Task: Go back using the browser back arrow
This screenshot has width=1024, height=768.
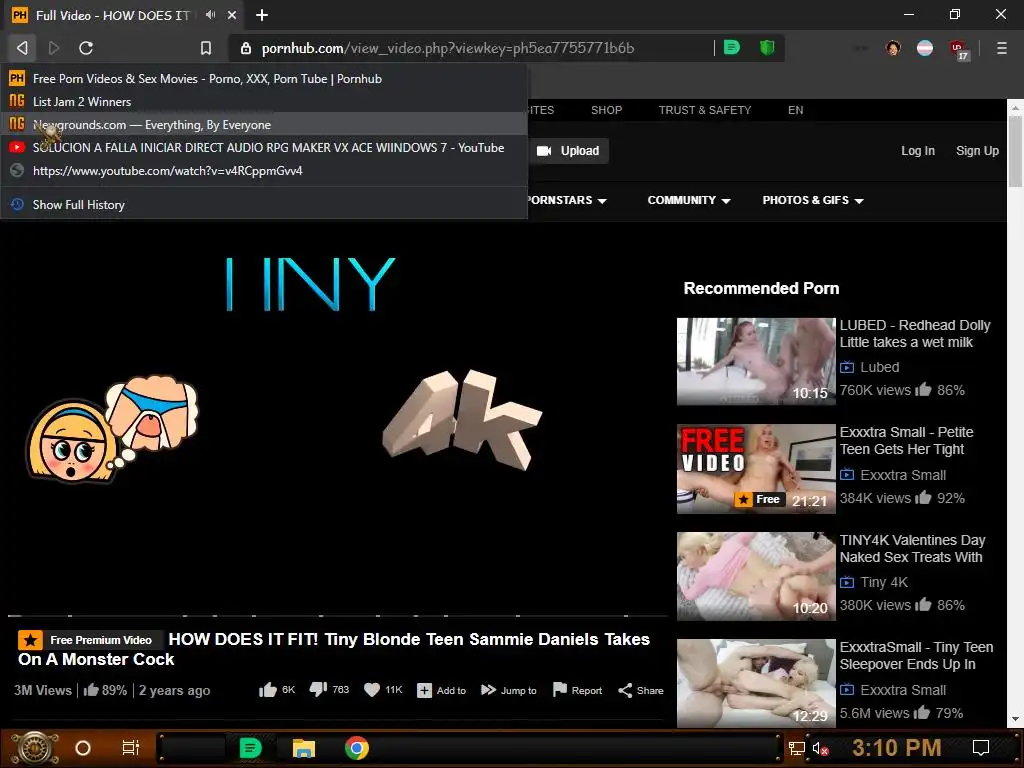Action: tap(22, 48)
